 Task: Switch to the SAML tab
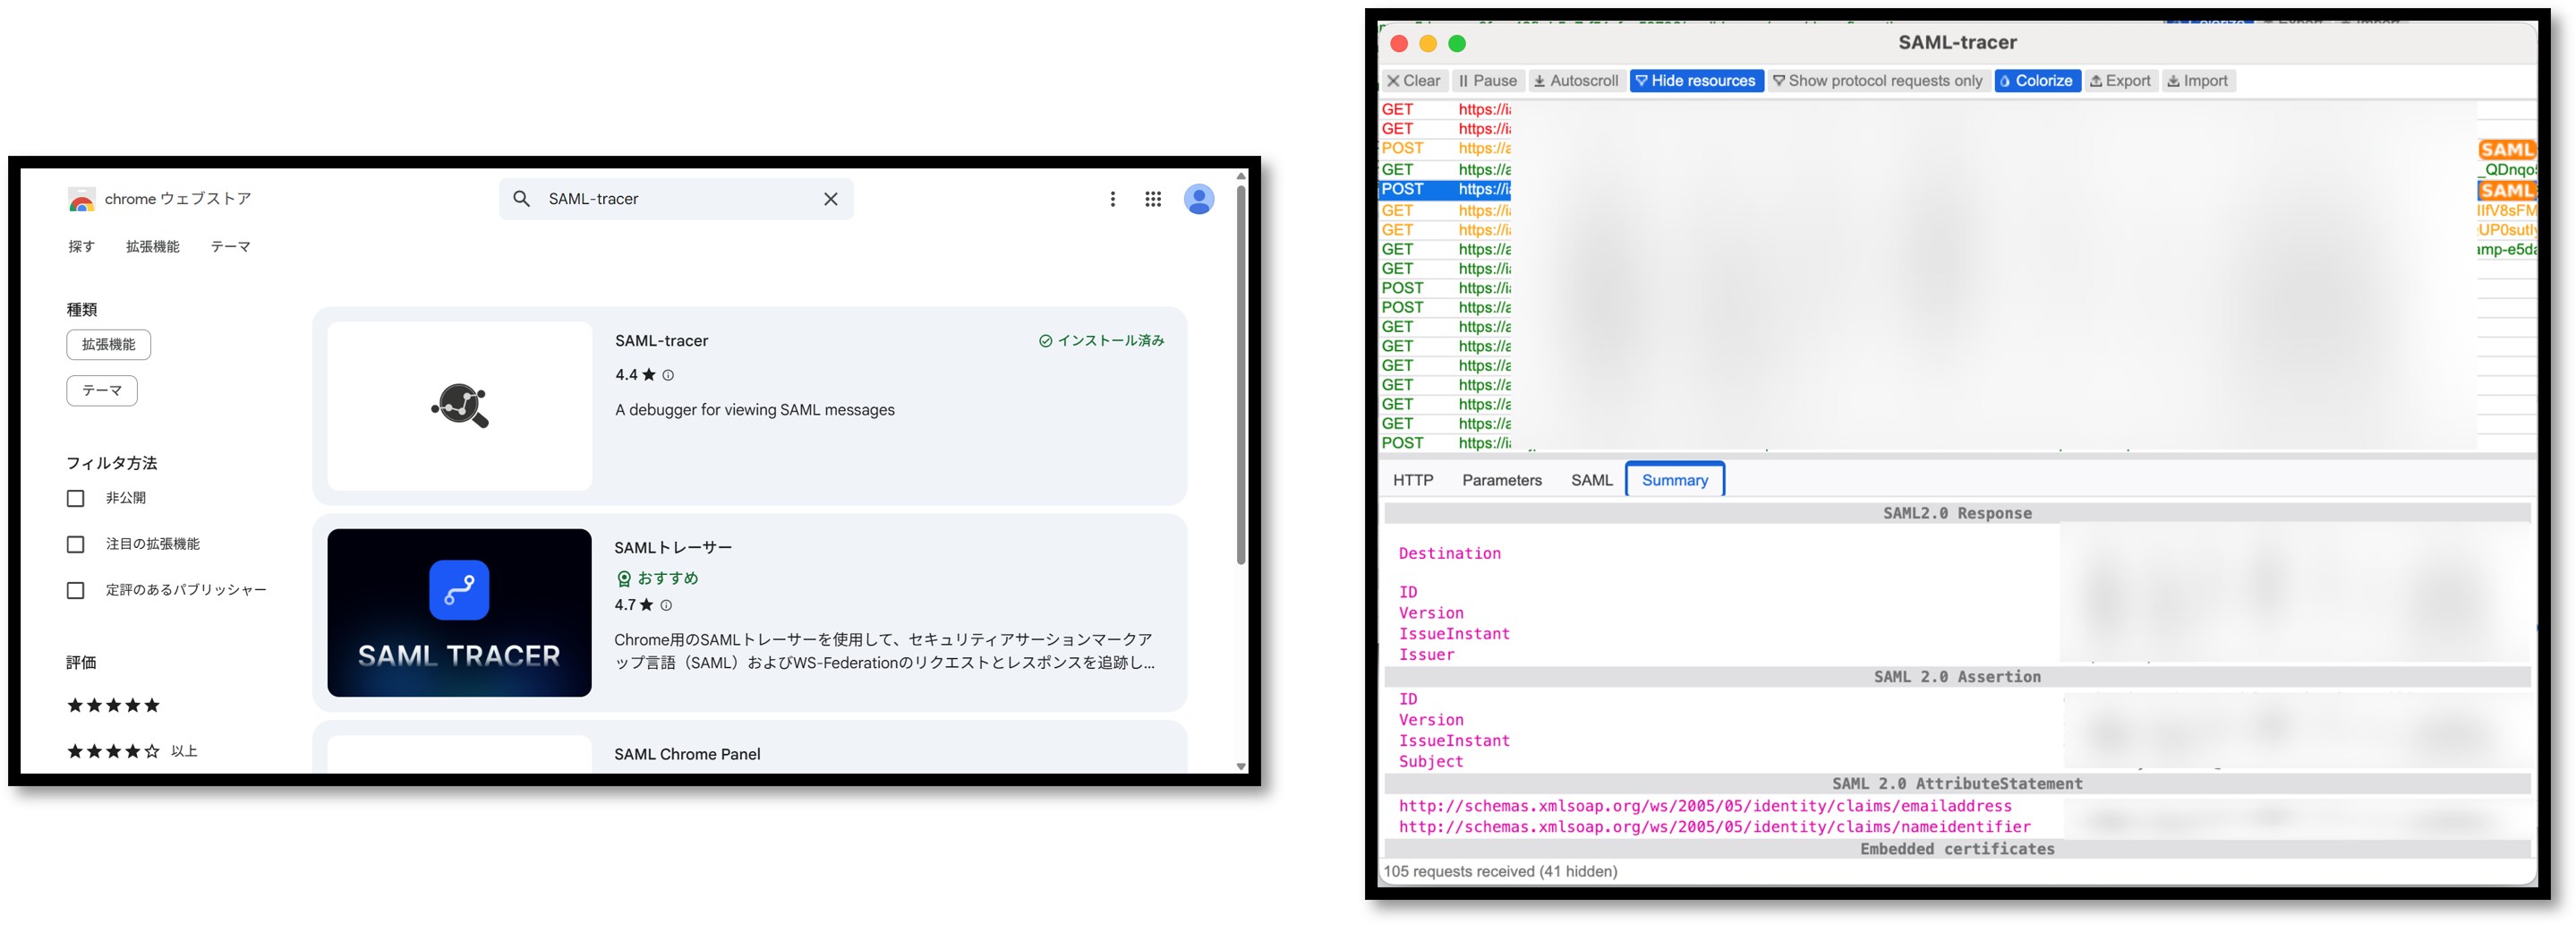pos(1591,480)
